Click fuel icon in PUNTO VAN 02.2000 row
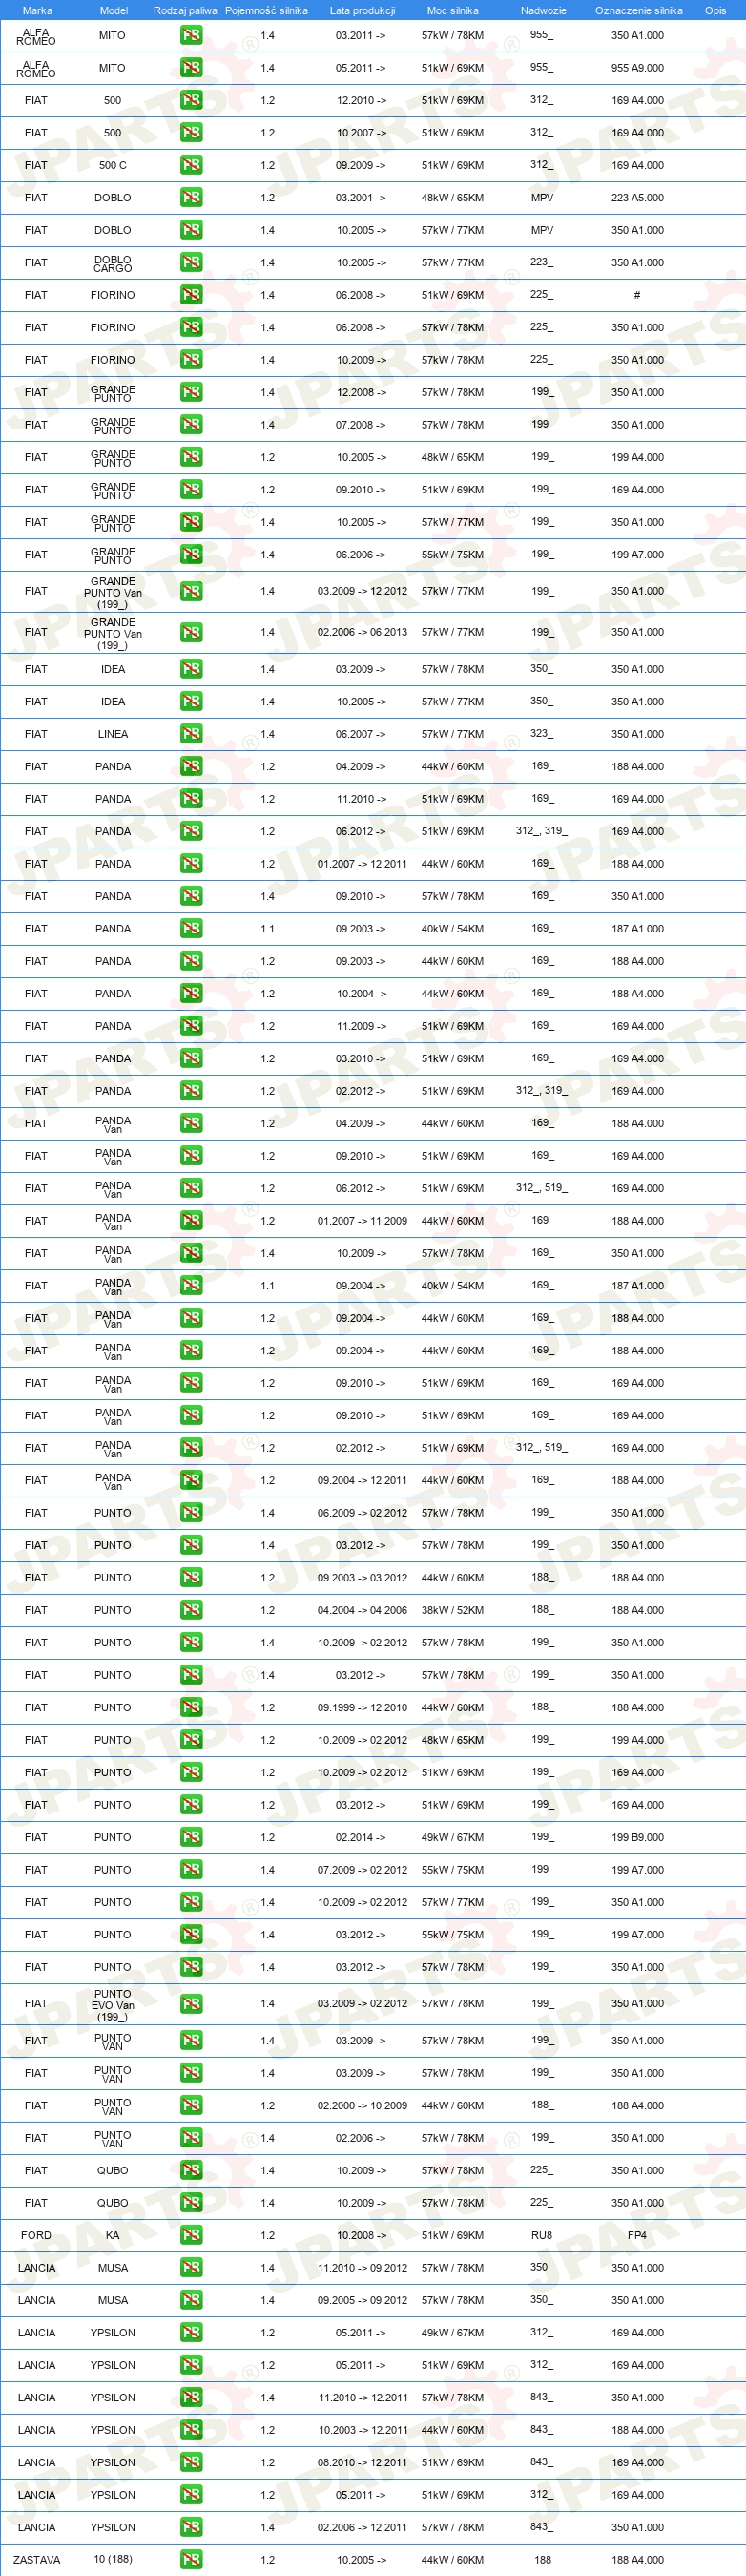Image resolution: width=746 pixels, height=2576 pixels. (x=191, y=2106)
